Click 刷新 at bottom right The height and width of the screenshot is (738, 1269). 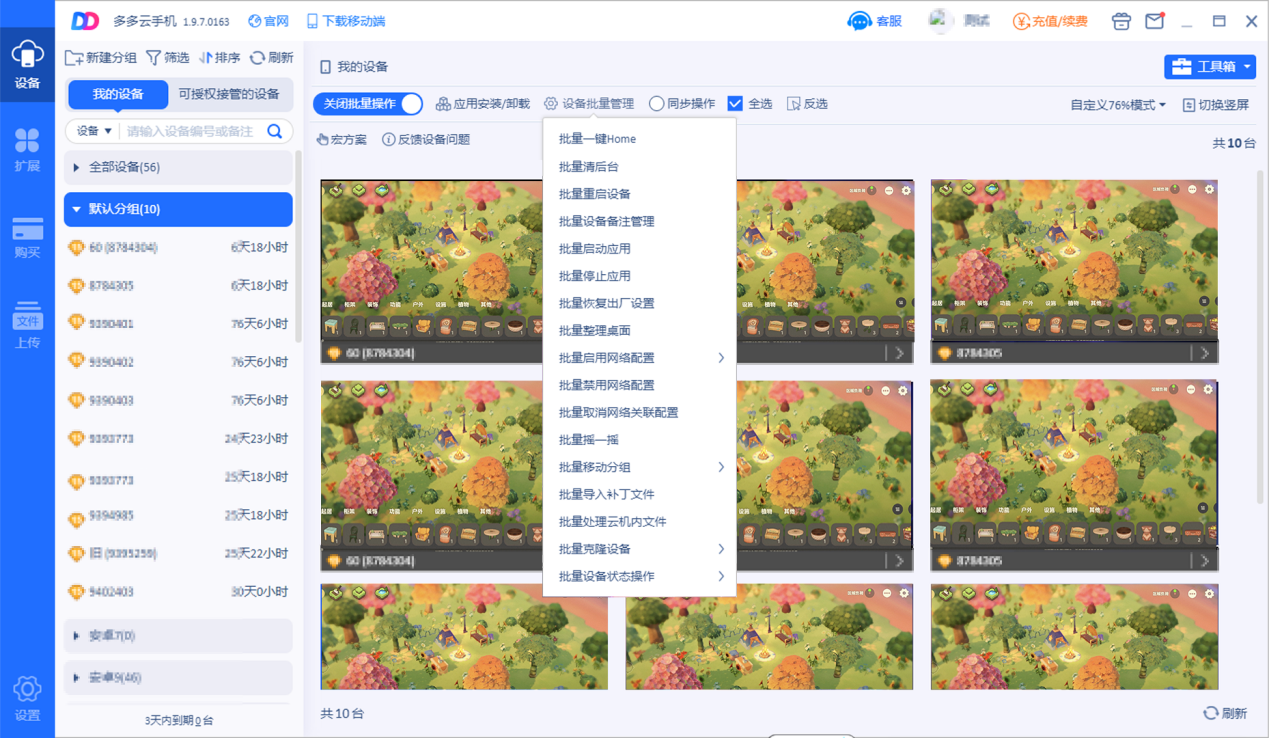click(x=1225, y=713)
